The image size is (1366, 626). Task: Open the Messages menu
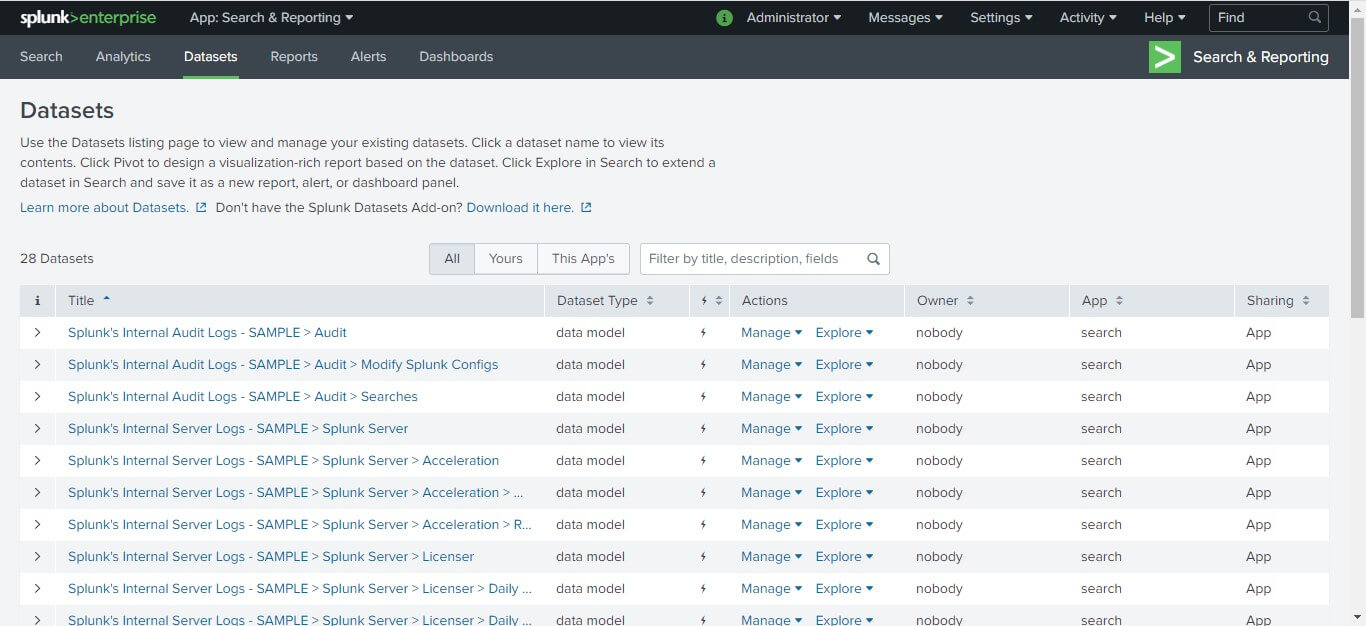pos(906,18)
